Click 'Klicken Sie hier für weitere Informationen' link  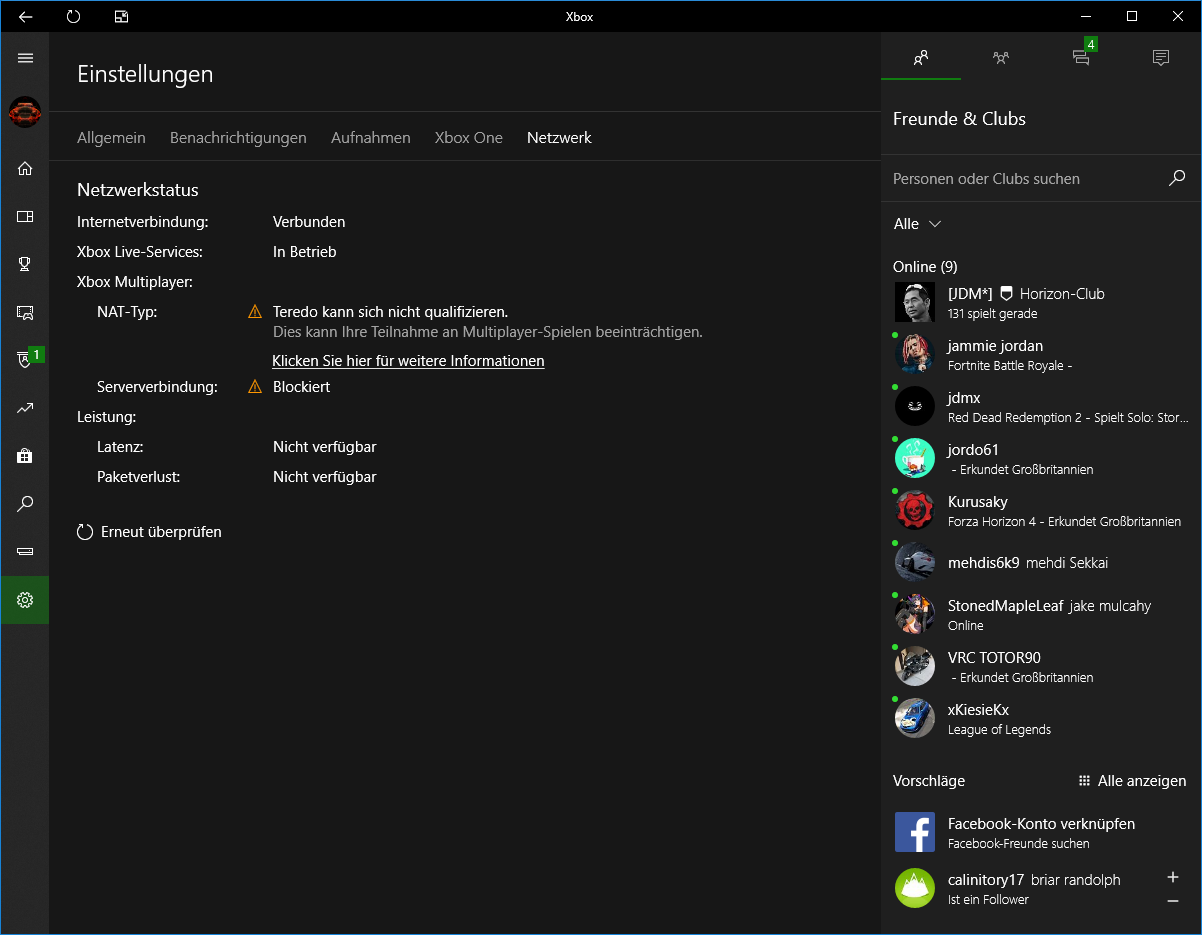409,361
